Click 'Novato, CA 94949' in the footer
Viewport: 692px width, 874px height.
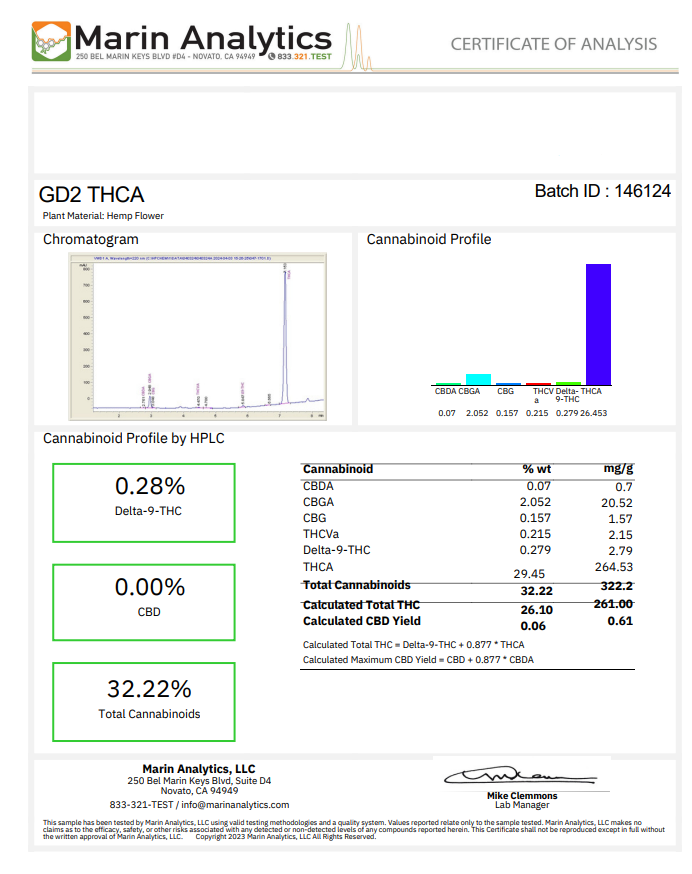pyautogui.click(x=199, y=791)
